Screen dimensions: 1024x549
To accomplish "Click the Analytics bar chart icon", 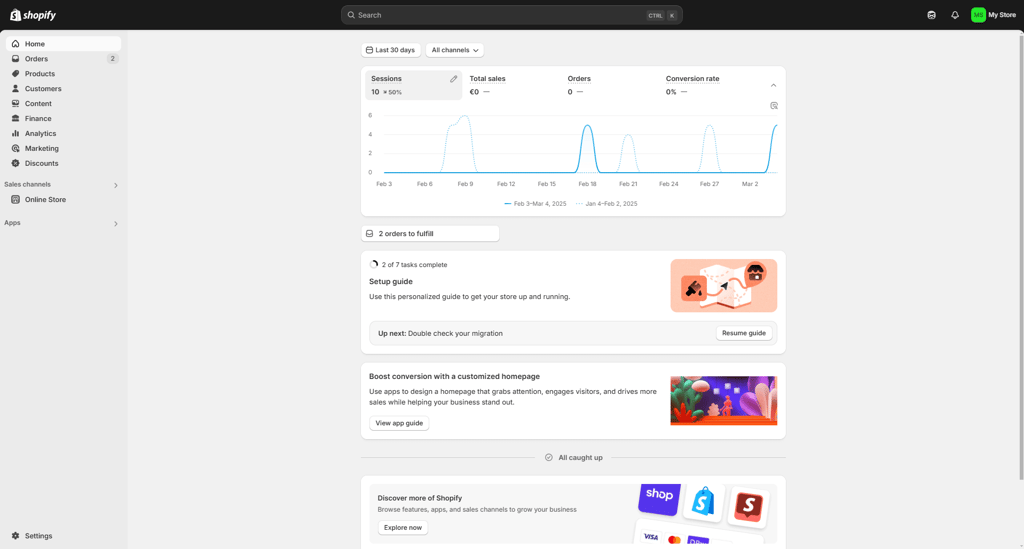I will click(16, 133).
